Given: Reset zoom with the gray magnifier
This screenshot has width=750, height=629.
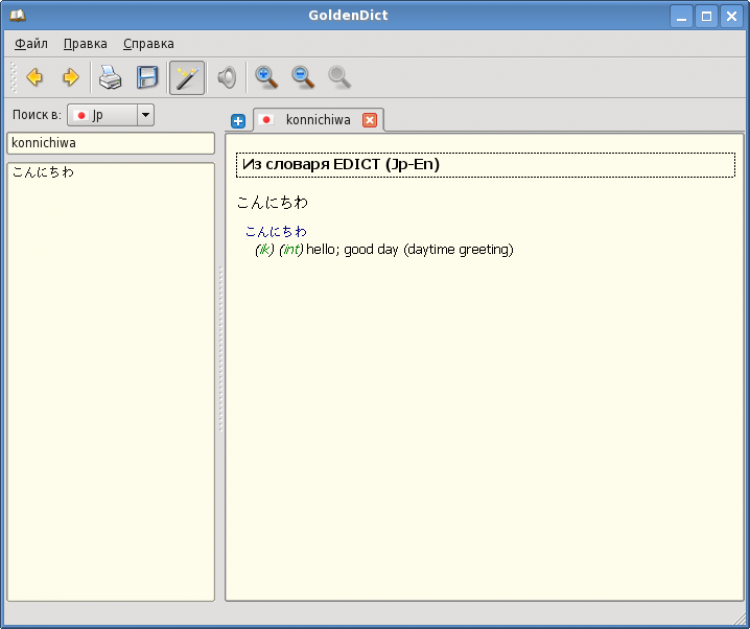Looking at the screenshot, I should 340,77.
